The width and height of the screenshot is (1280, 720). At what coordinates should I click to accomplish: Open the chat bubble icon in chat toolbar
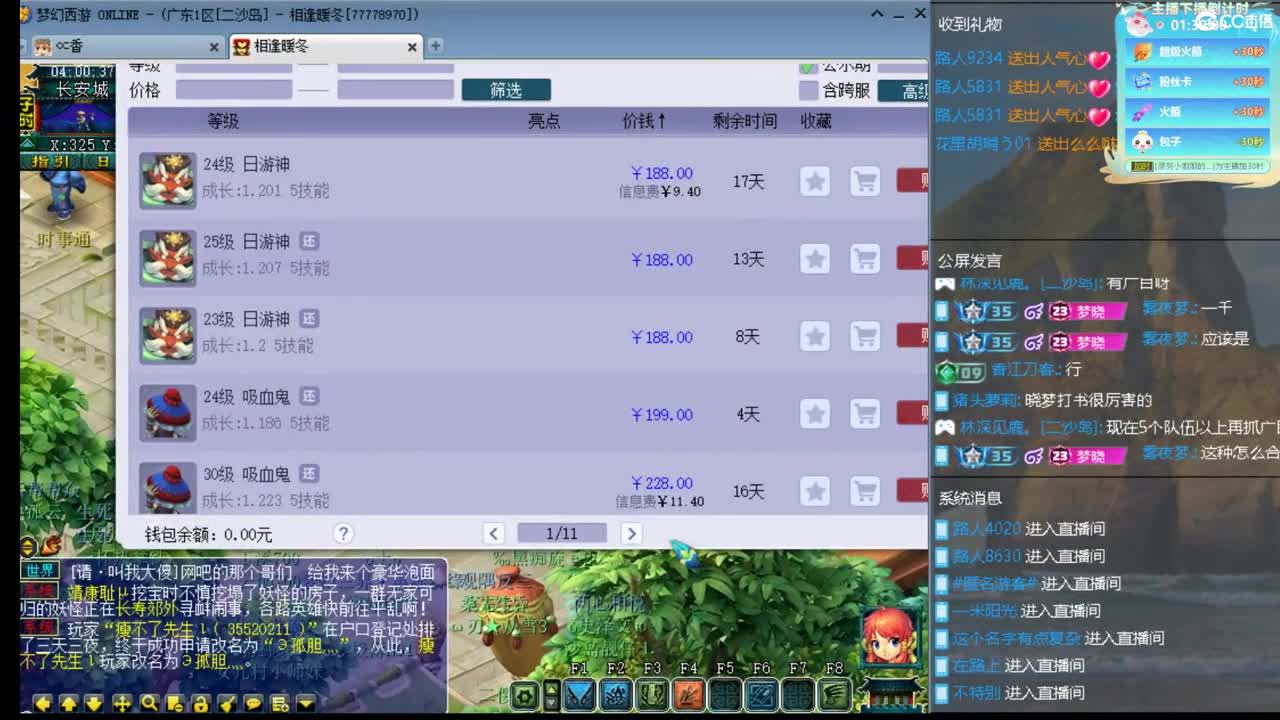pyautogui.click(x=254, y=703)
